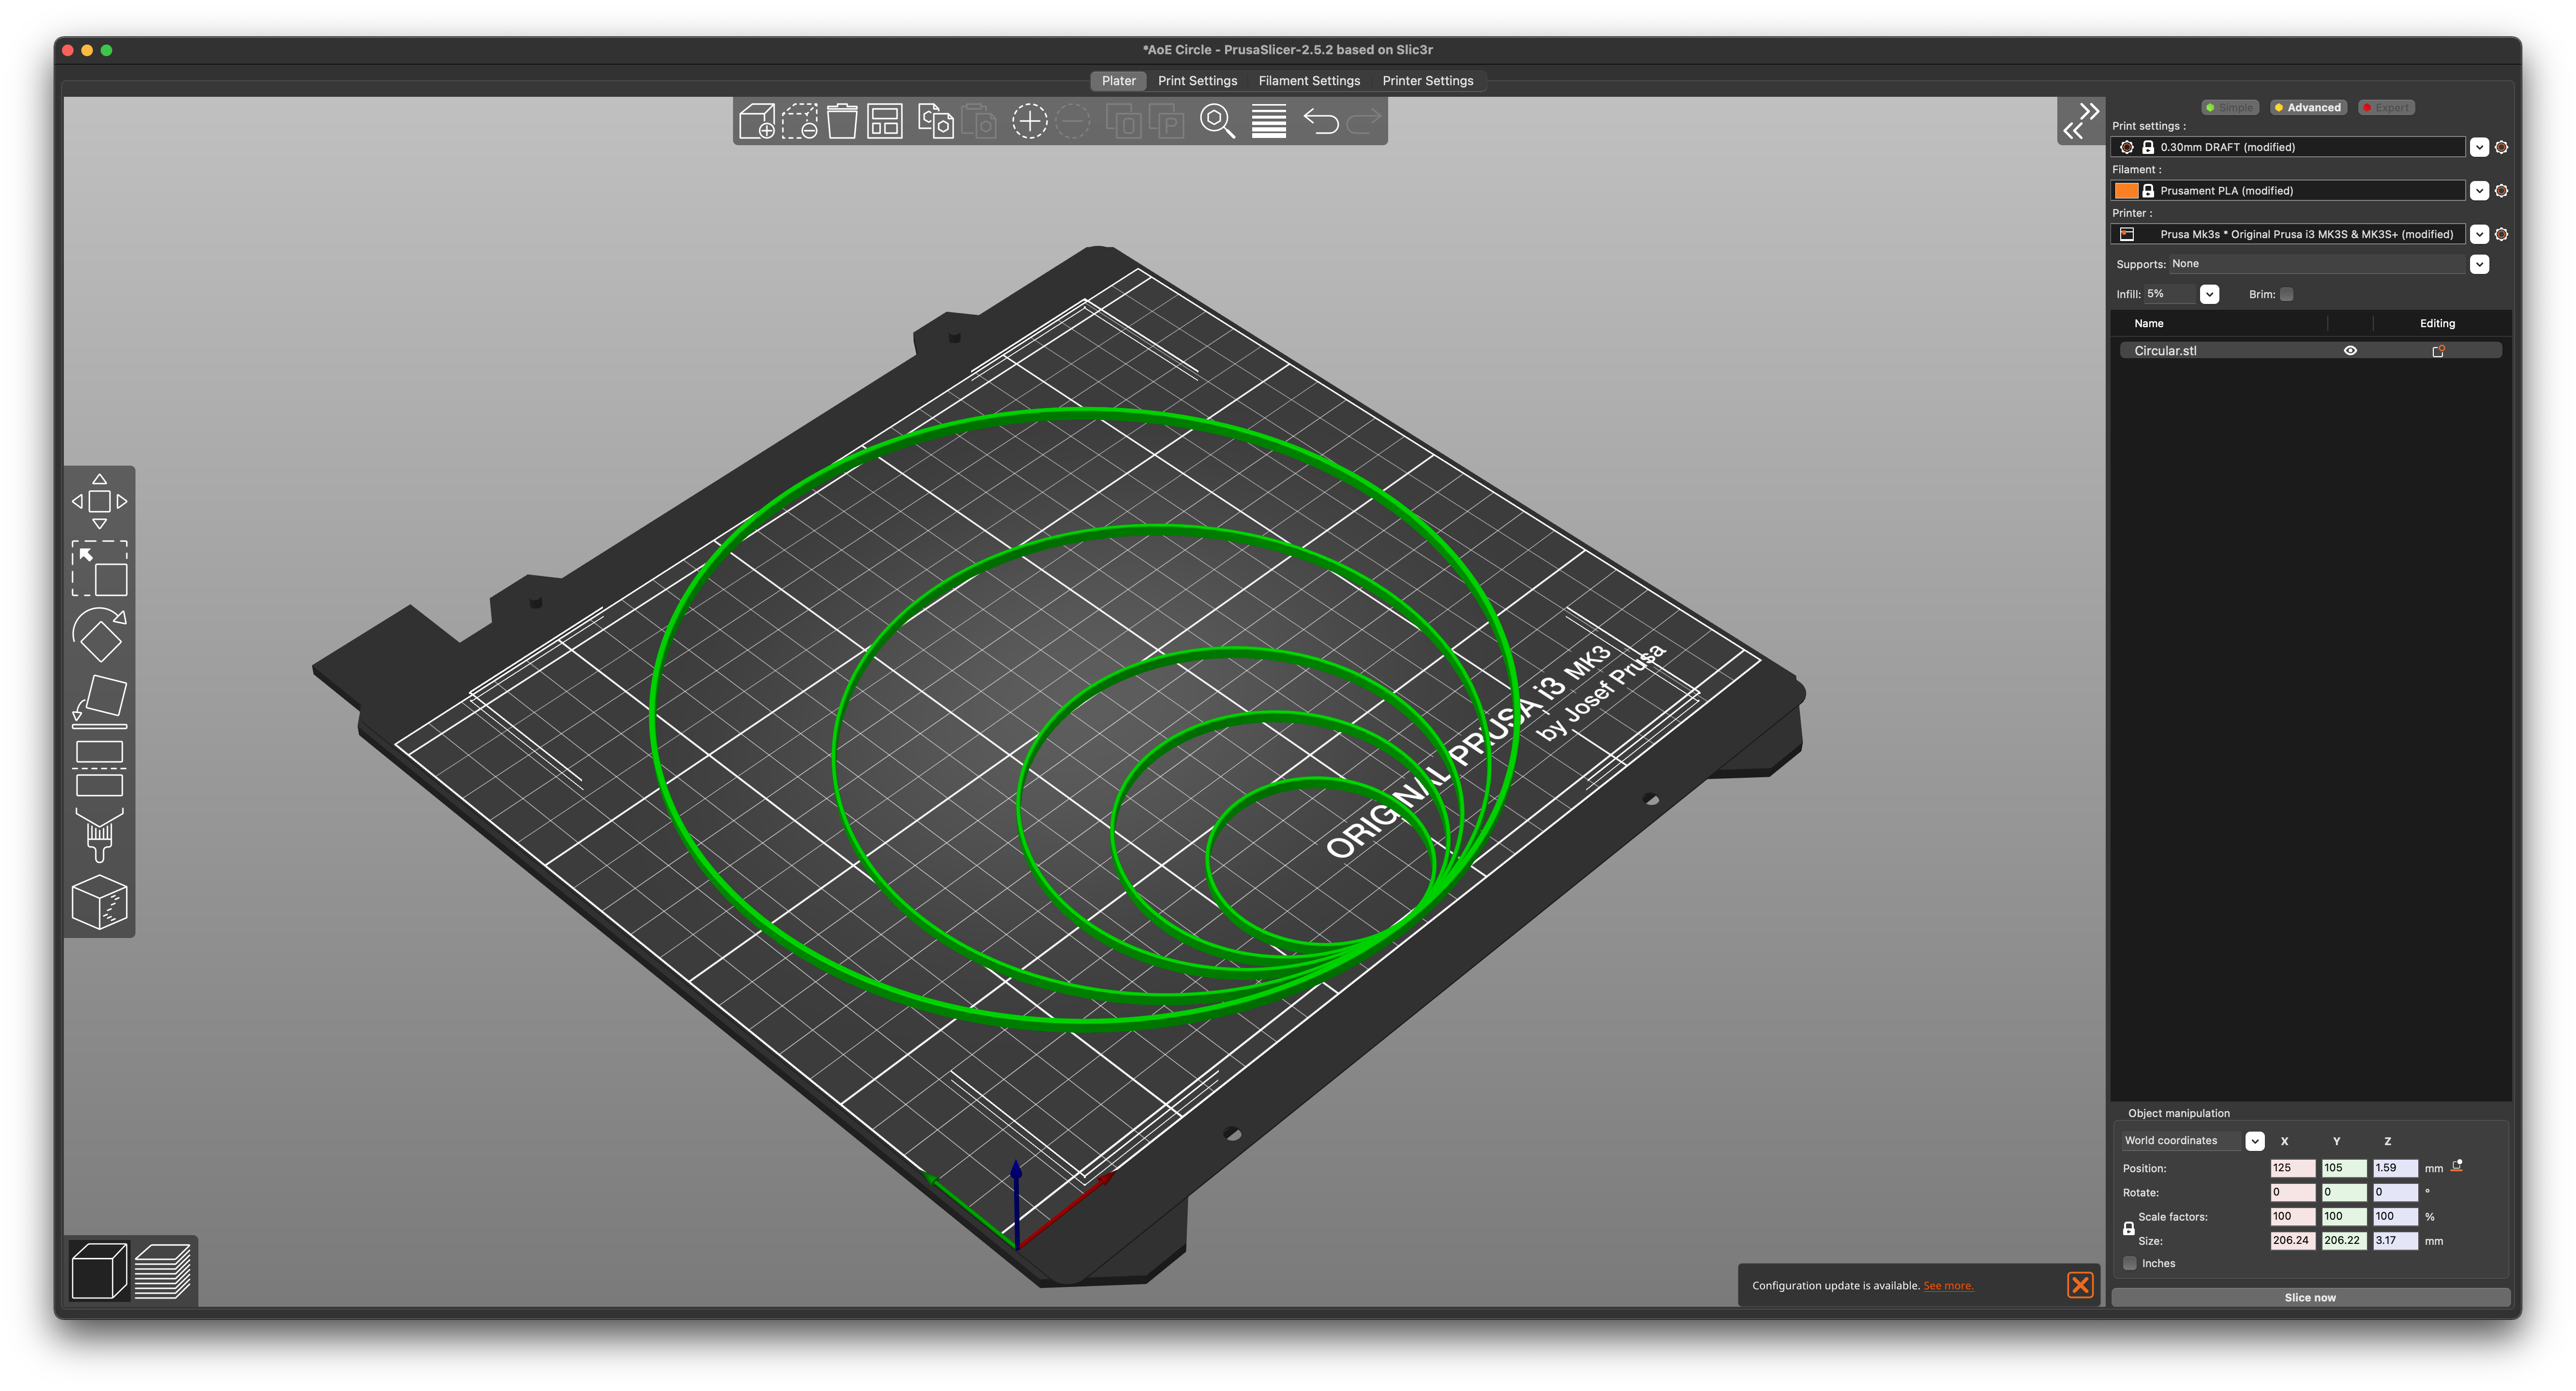Dismiss the configuration update notification
The image size is (2576, 1391).
[x=2080, y=1285]
